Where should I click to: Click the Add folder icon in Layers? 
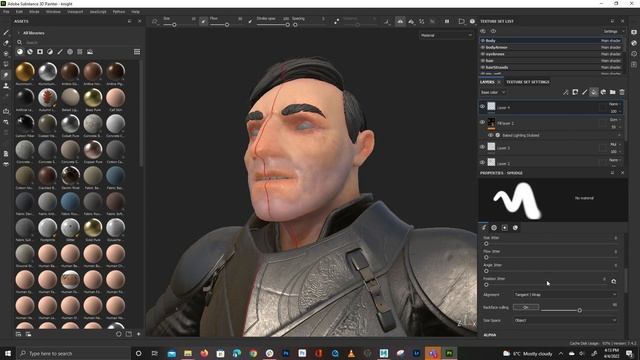coord(613,92)
